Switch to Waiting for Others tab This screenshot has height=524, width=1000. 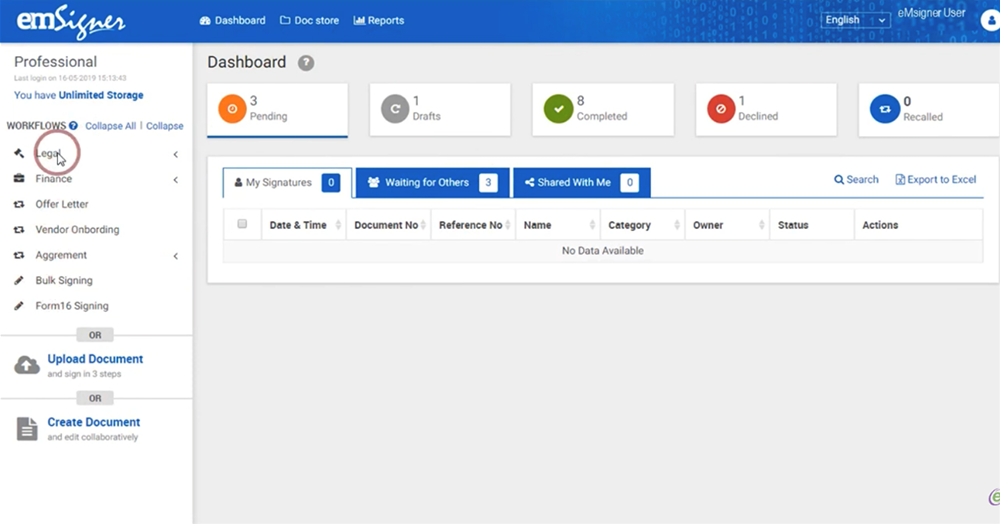432,183
